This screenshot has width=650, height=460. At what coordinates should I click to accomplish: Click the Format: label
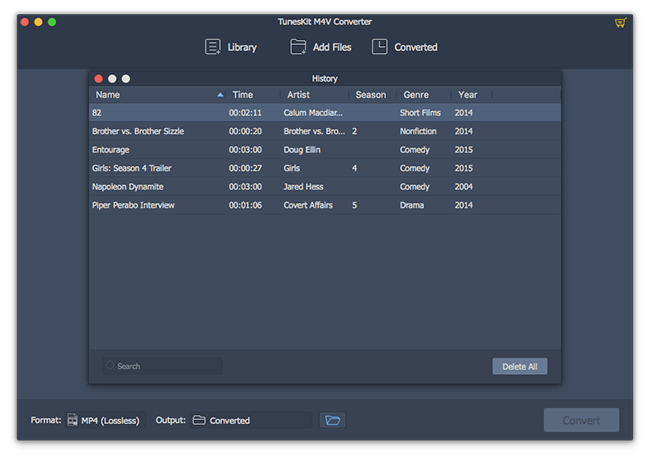[46, 420]
